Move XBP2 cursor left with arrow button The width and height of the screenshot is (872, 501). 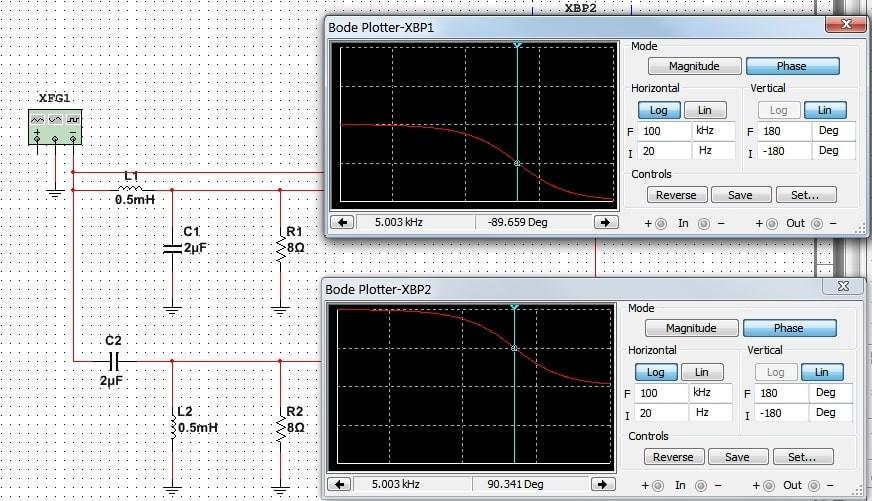pyautogui.click(x=339, y=484)
